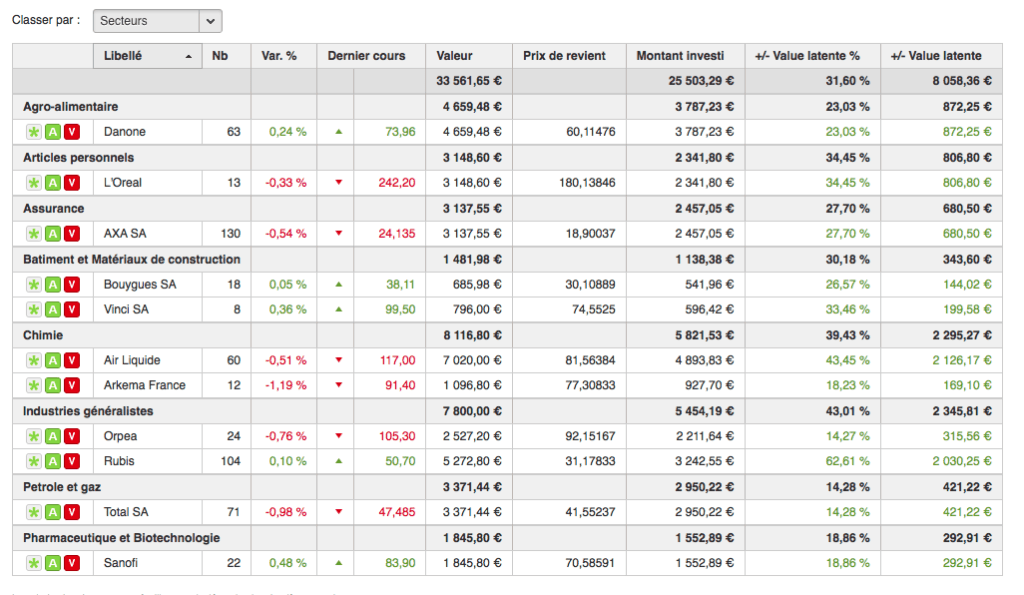Click the star icon on the Total SA row

pyautogui.click(x=34, y=512)
